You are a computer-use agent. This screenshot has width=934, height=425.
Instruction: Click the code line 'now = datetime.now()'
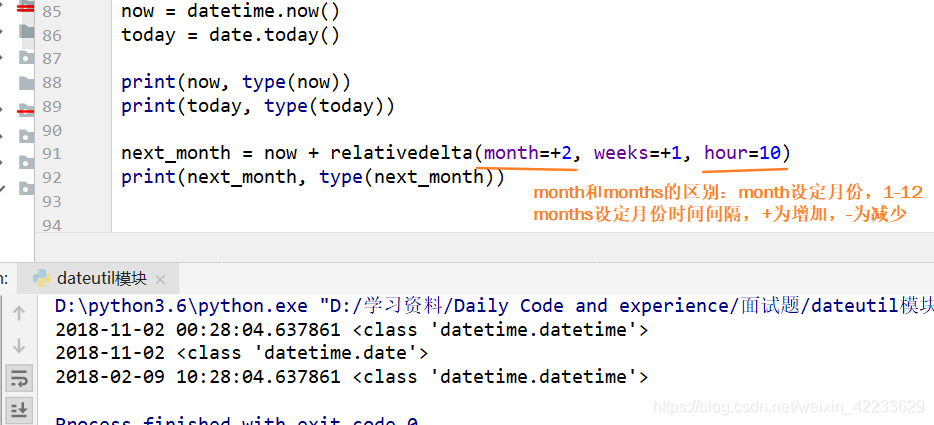coord(231,11)
